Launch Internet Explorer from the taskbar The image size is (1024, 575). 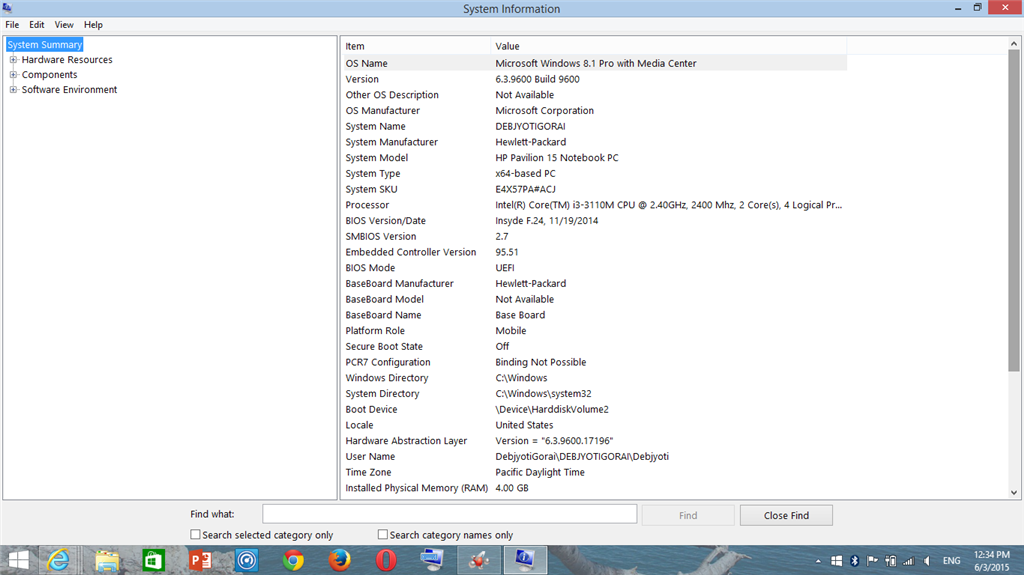click(59, 561)
